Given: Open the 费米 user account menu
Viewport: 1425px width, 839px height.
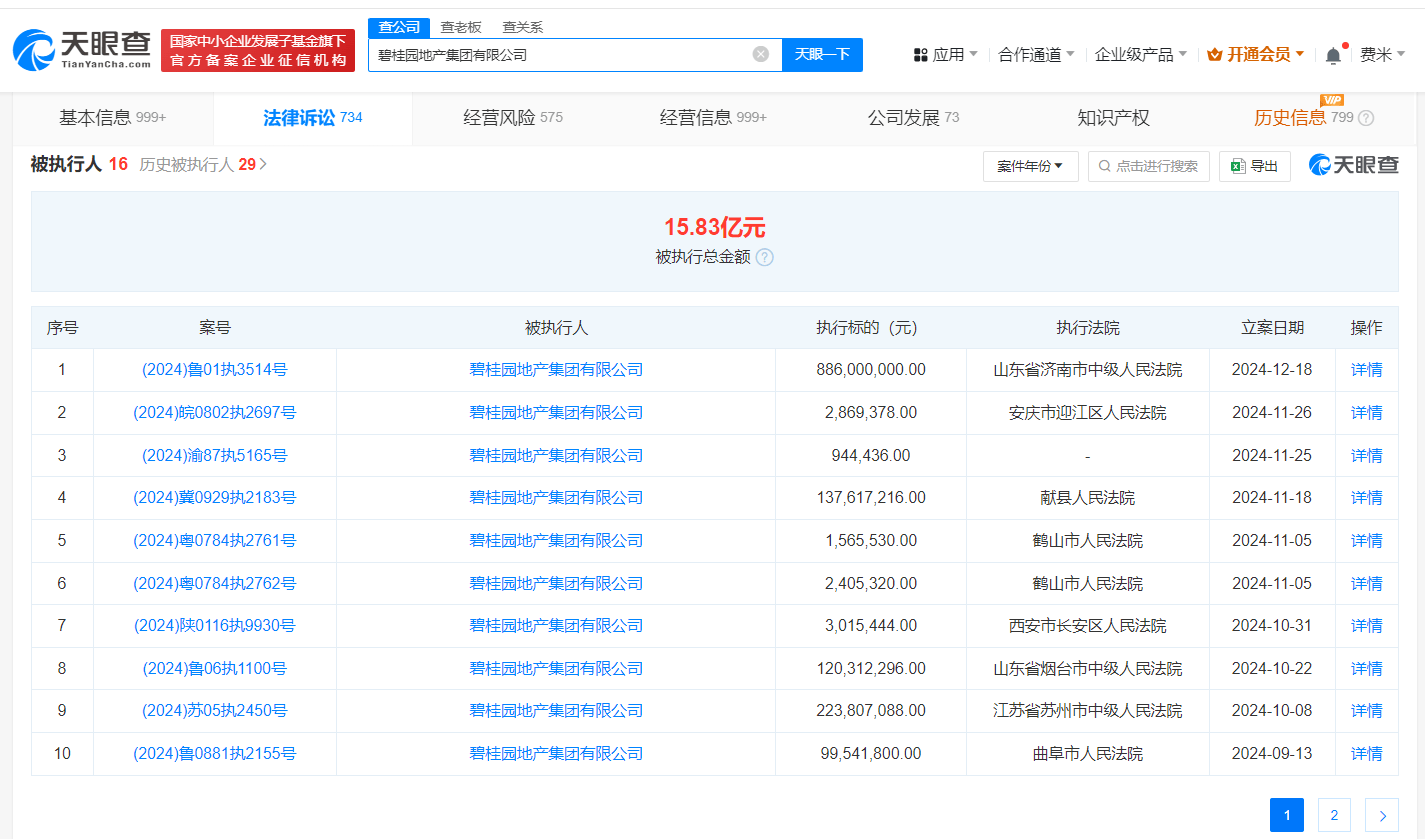Looking at the screenshot, I should [x=1382, y=54].
